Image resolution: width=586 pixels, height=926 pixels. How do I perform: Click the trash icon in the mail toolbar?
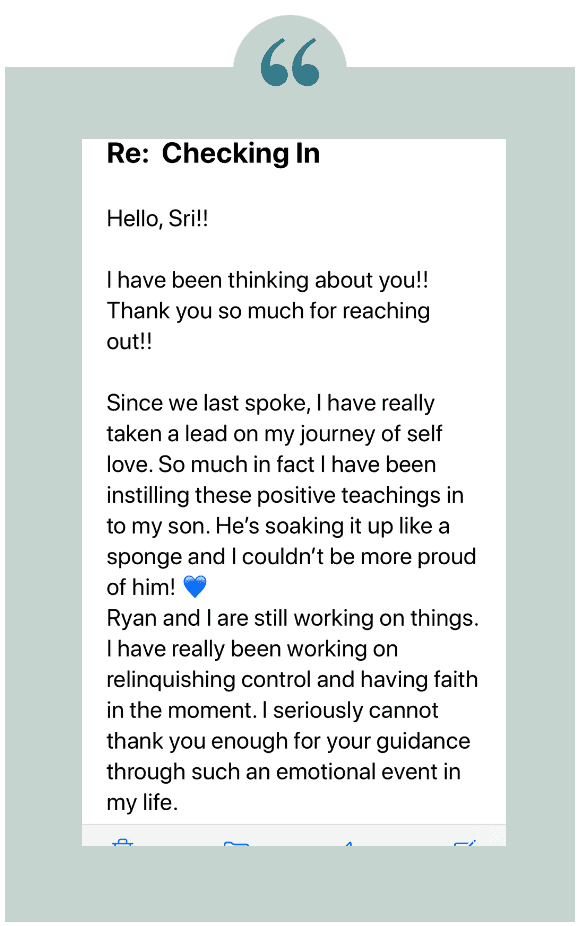coord(122,842)
